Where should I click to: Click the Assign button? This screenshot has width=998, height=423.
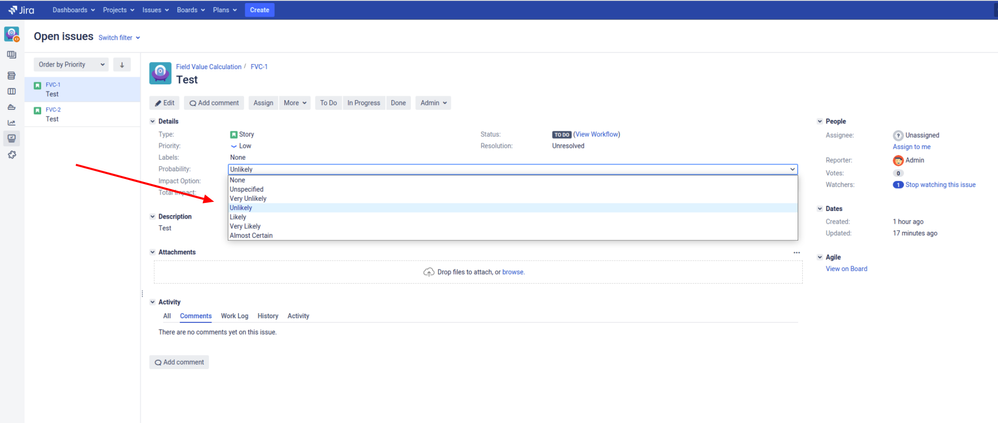coord(263,103)
